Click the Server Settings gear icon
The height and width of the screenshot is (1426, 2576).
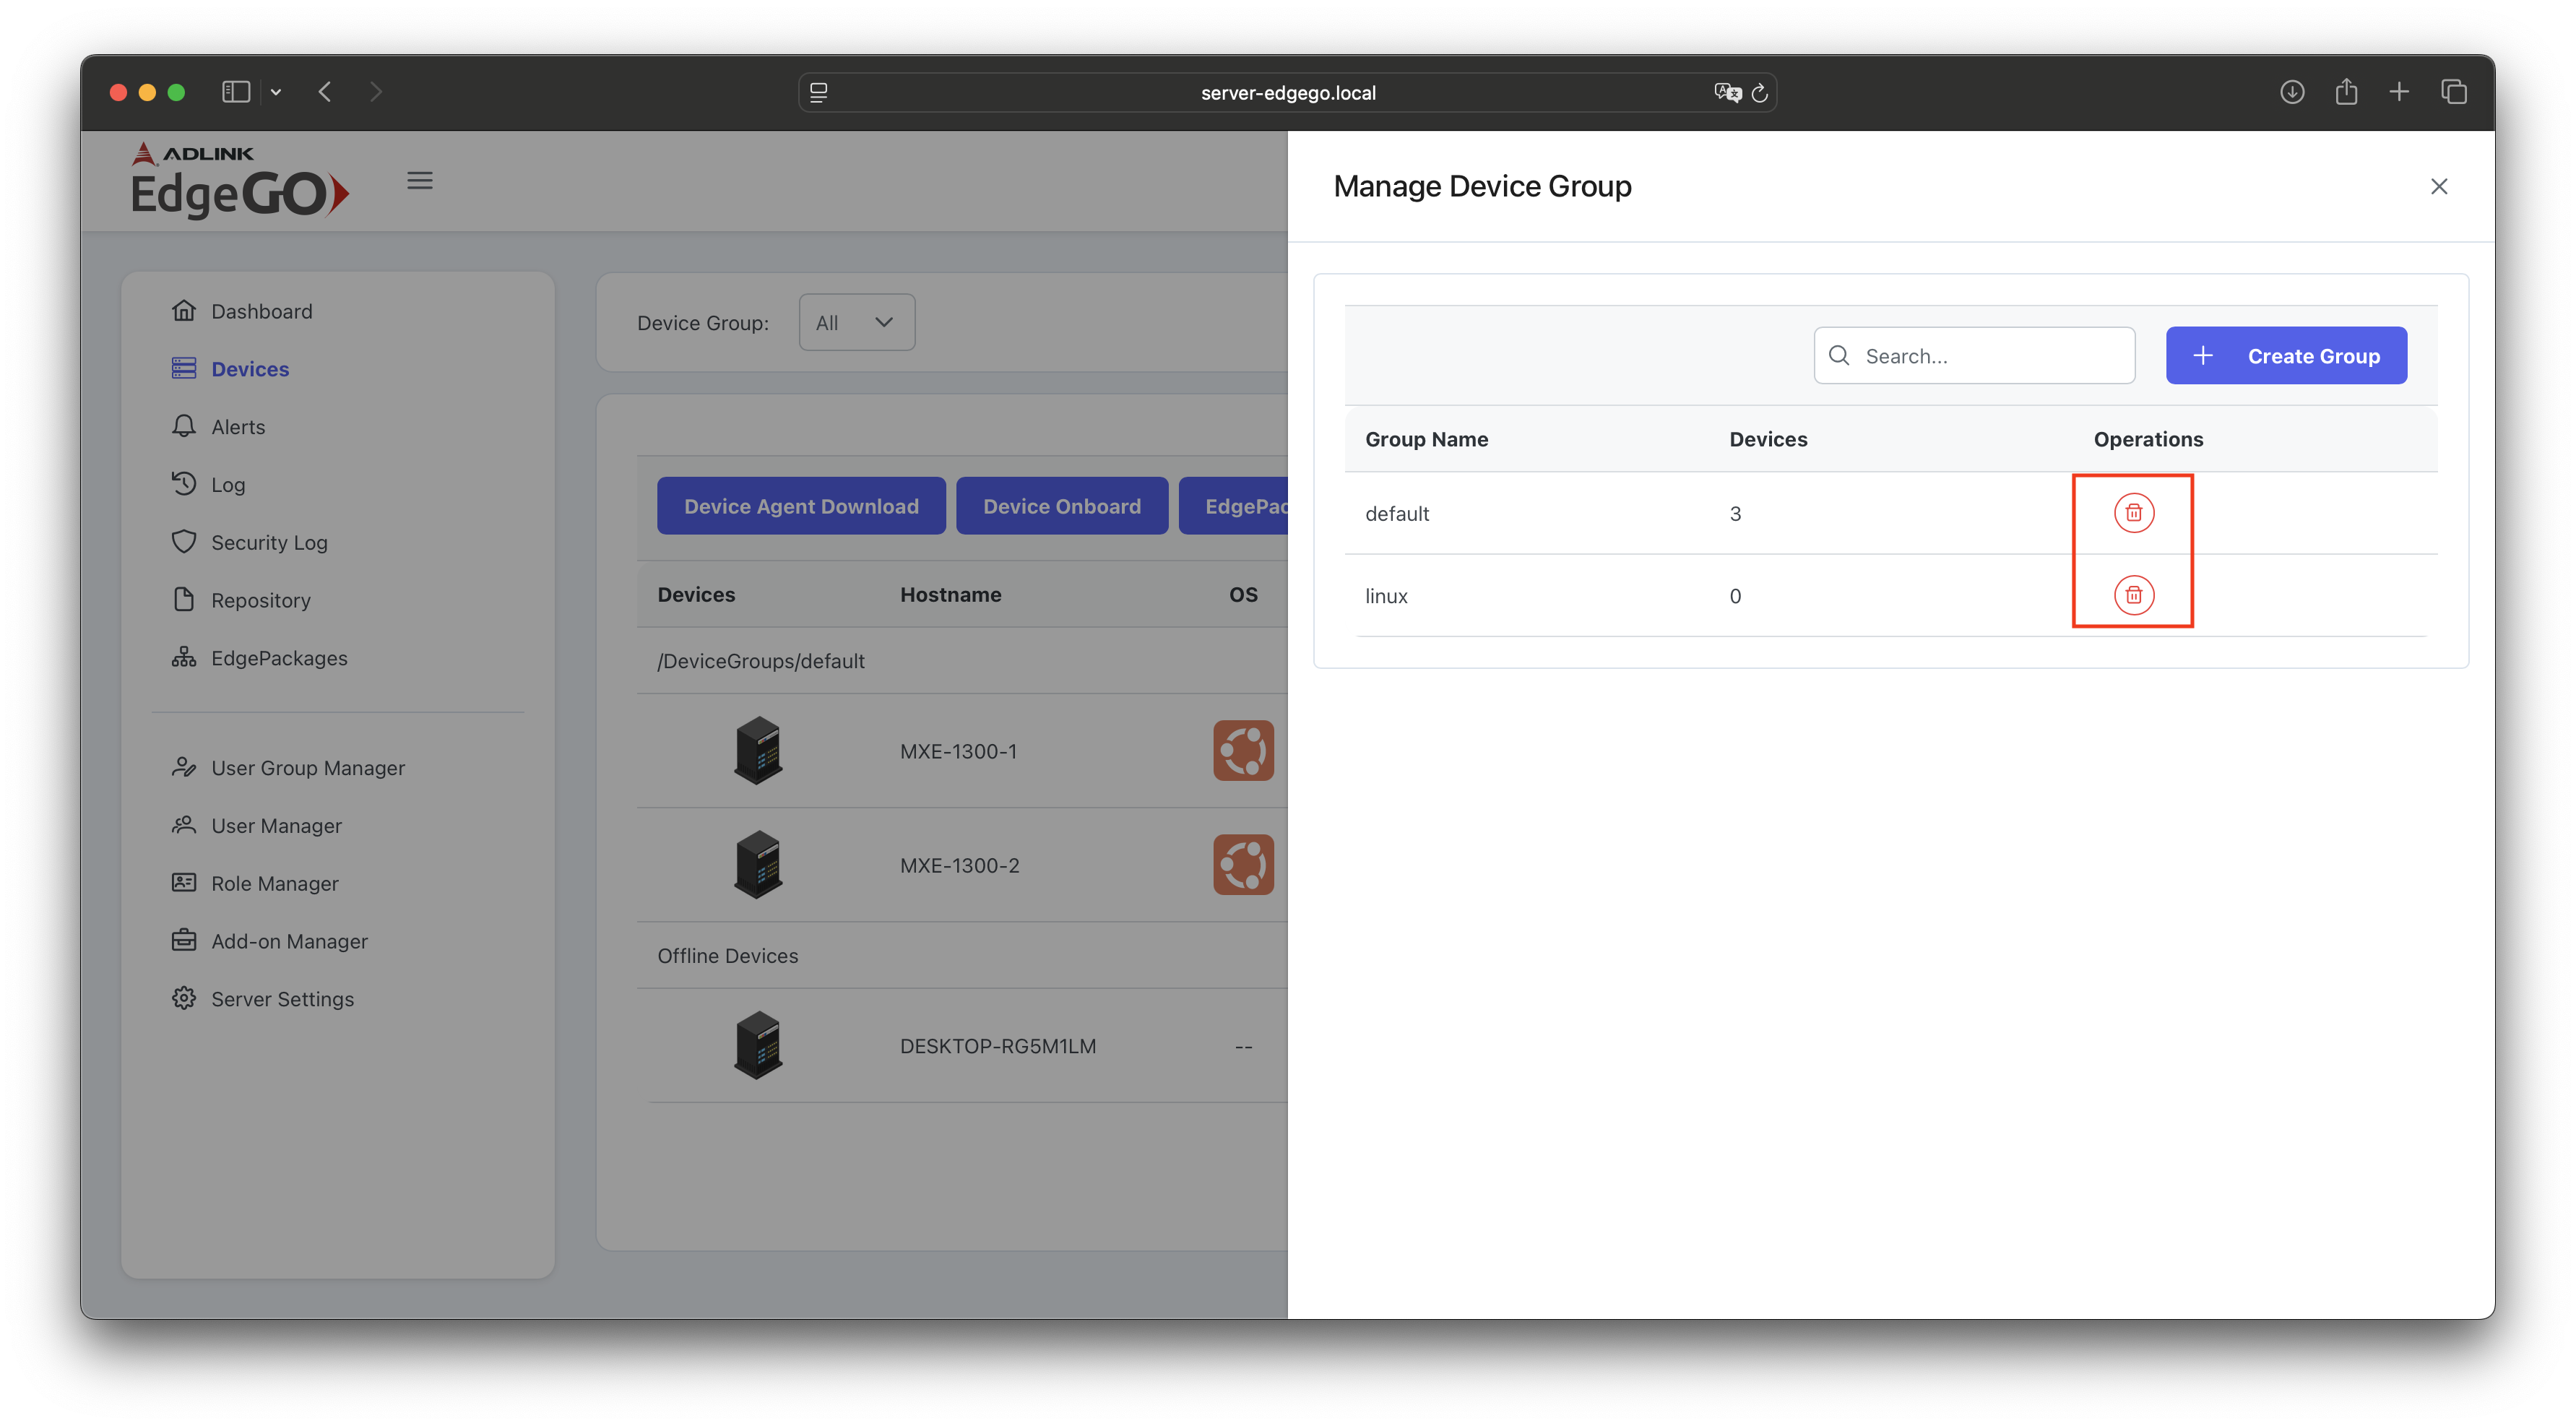click(184, 998)
